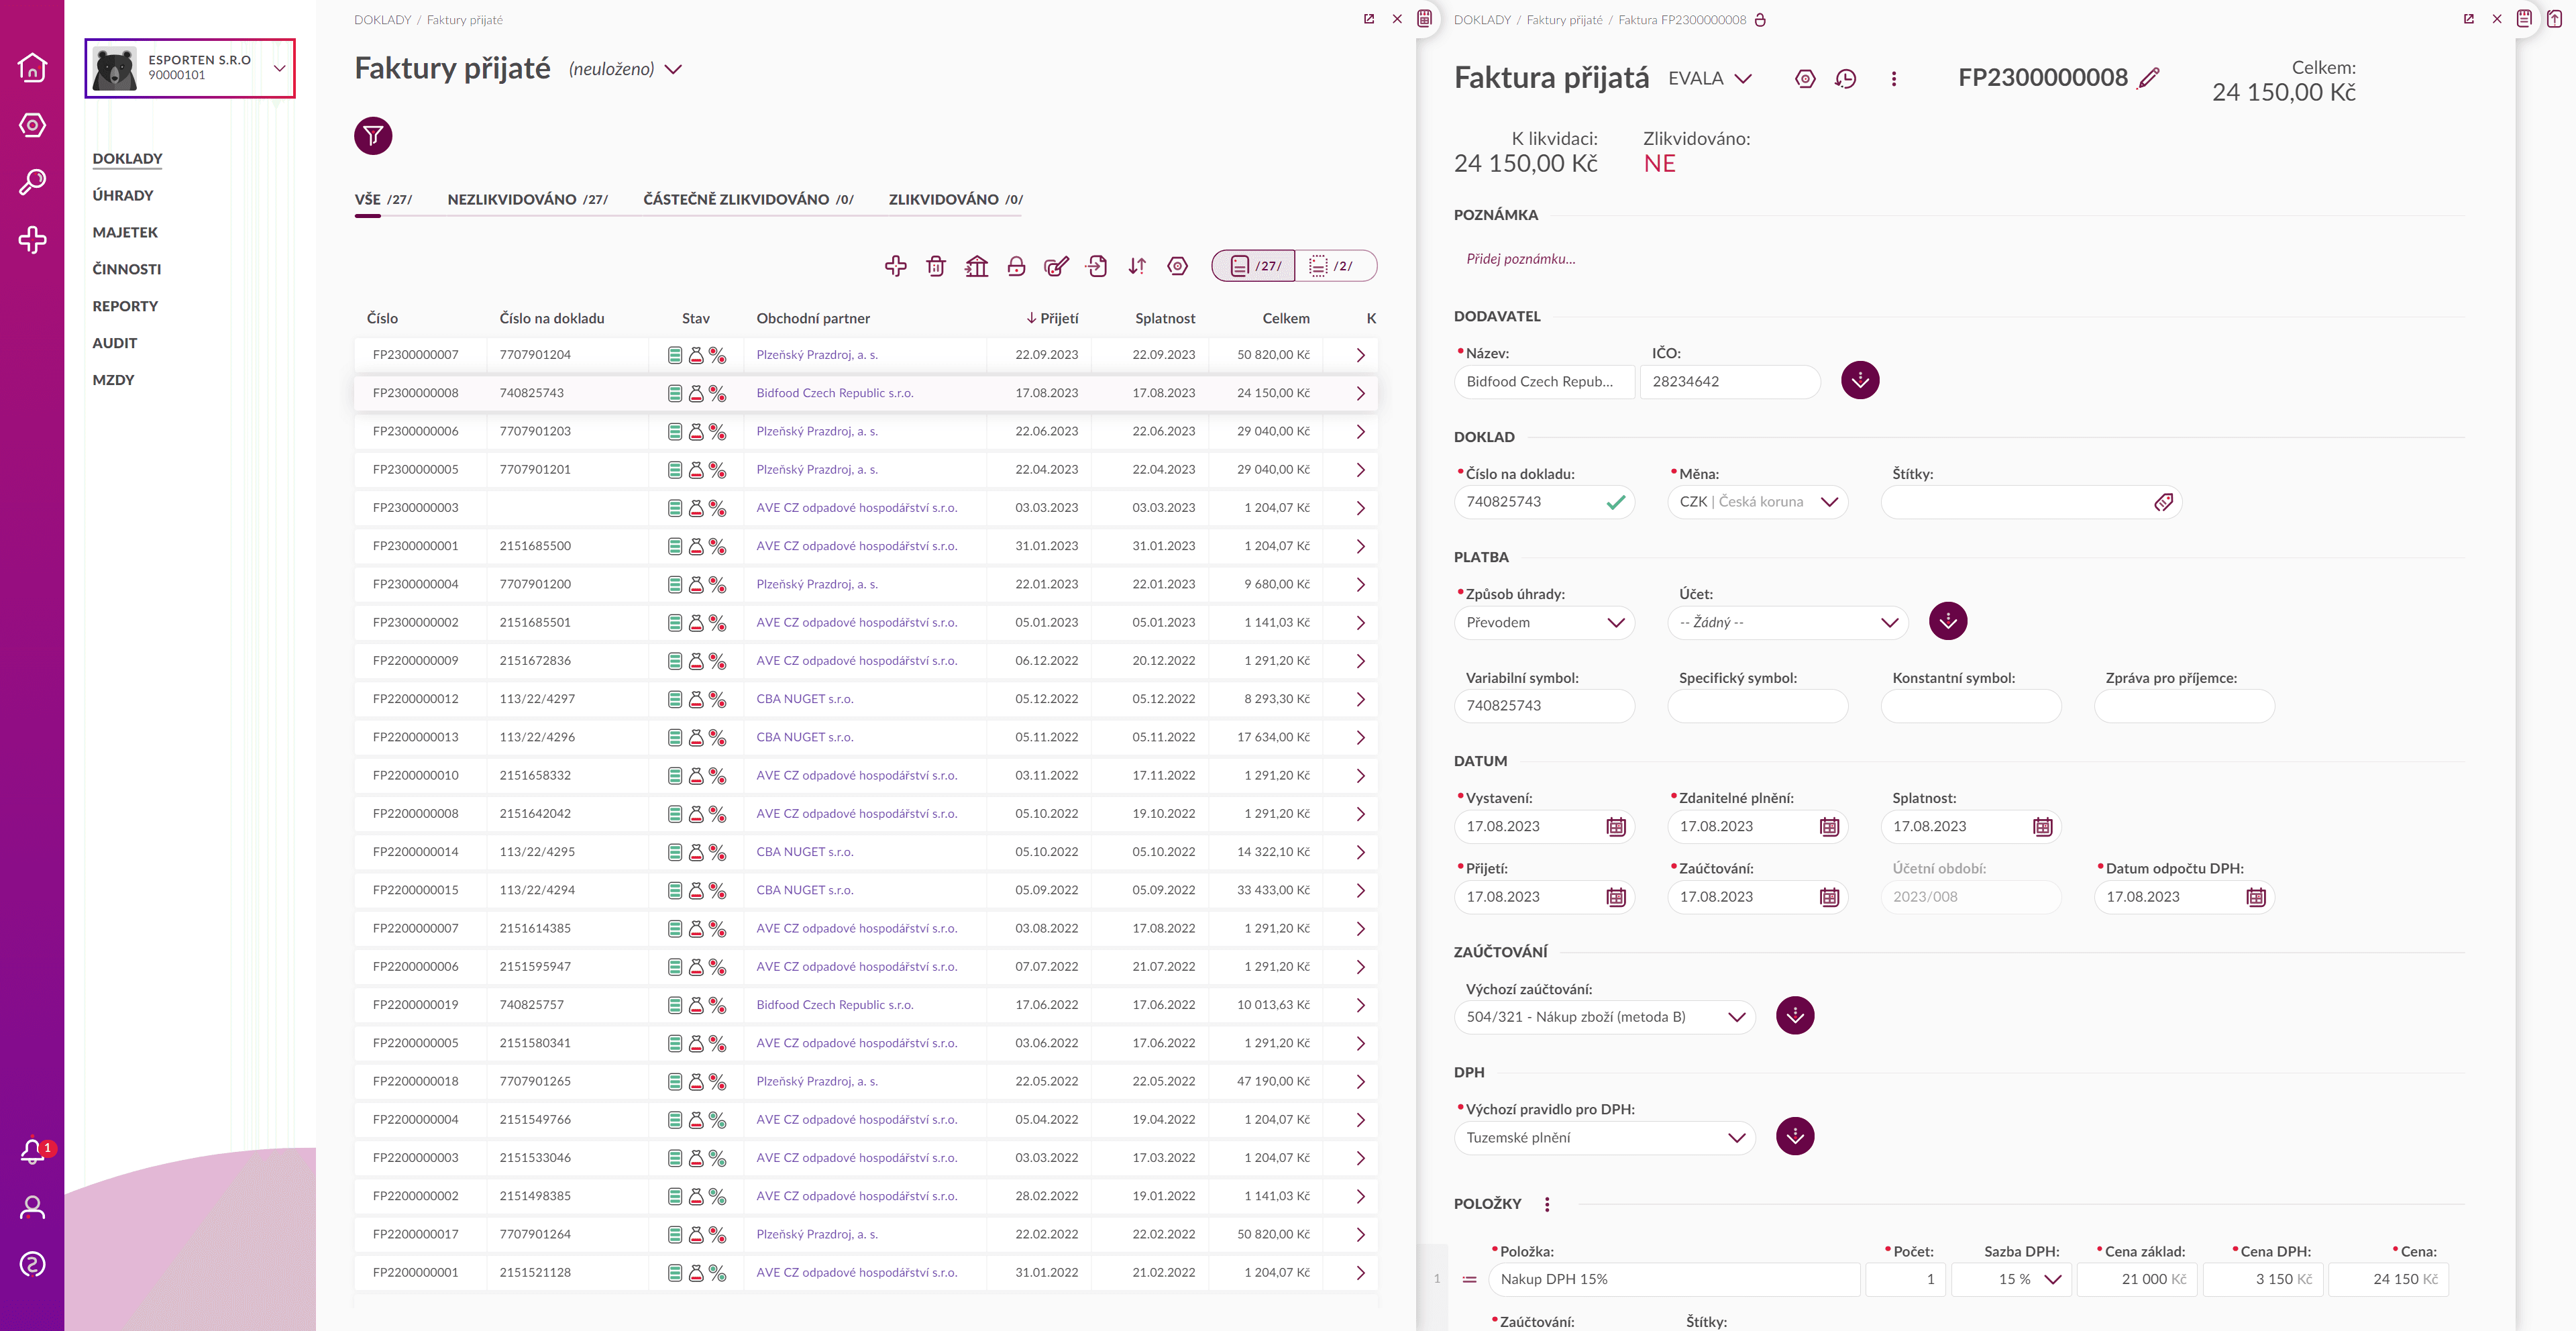Select REPORTY in the left menu
The image size is (2576, 1331).
[x=125, y=306]
